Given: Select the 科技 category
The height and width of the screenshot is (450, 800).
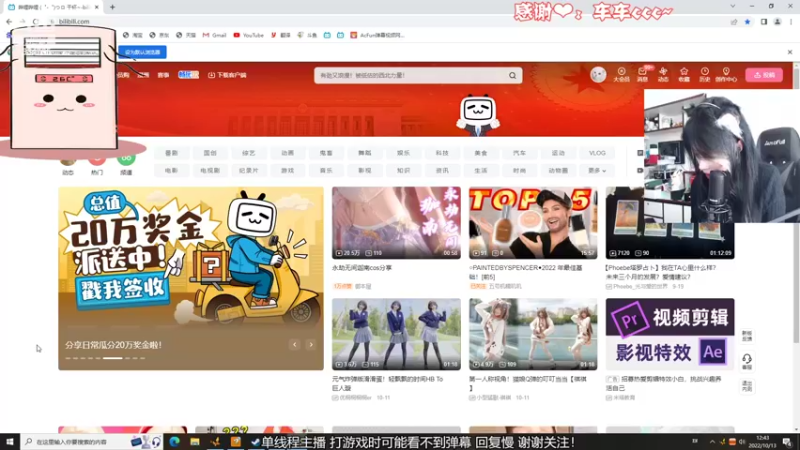Looking at the screenshot, I should [442, 153].
